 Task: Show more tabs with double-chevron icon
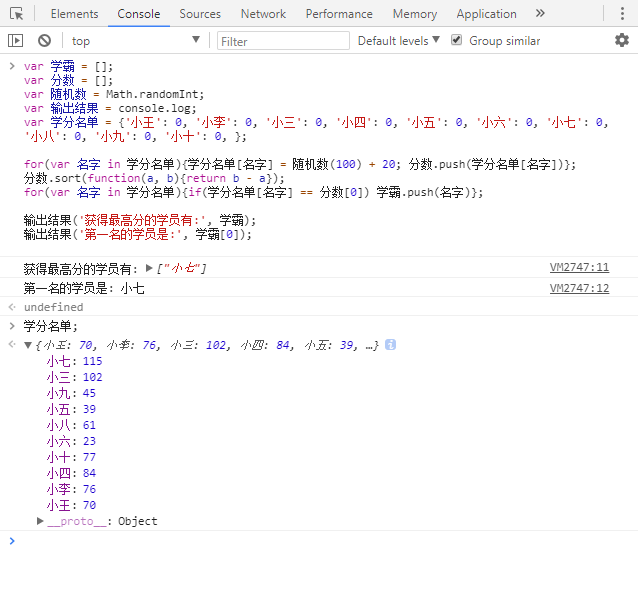tap(540, 13)
